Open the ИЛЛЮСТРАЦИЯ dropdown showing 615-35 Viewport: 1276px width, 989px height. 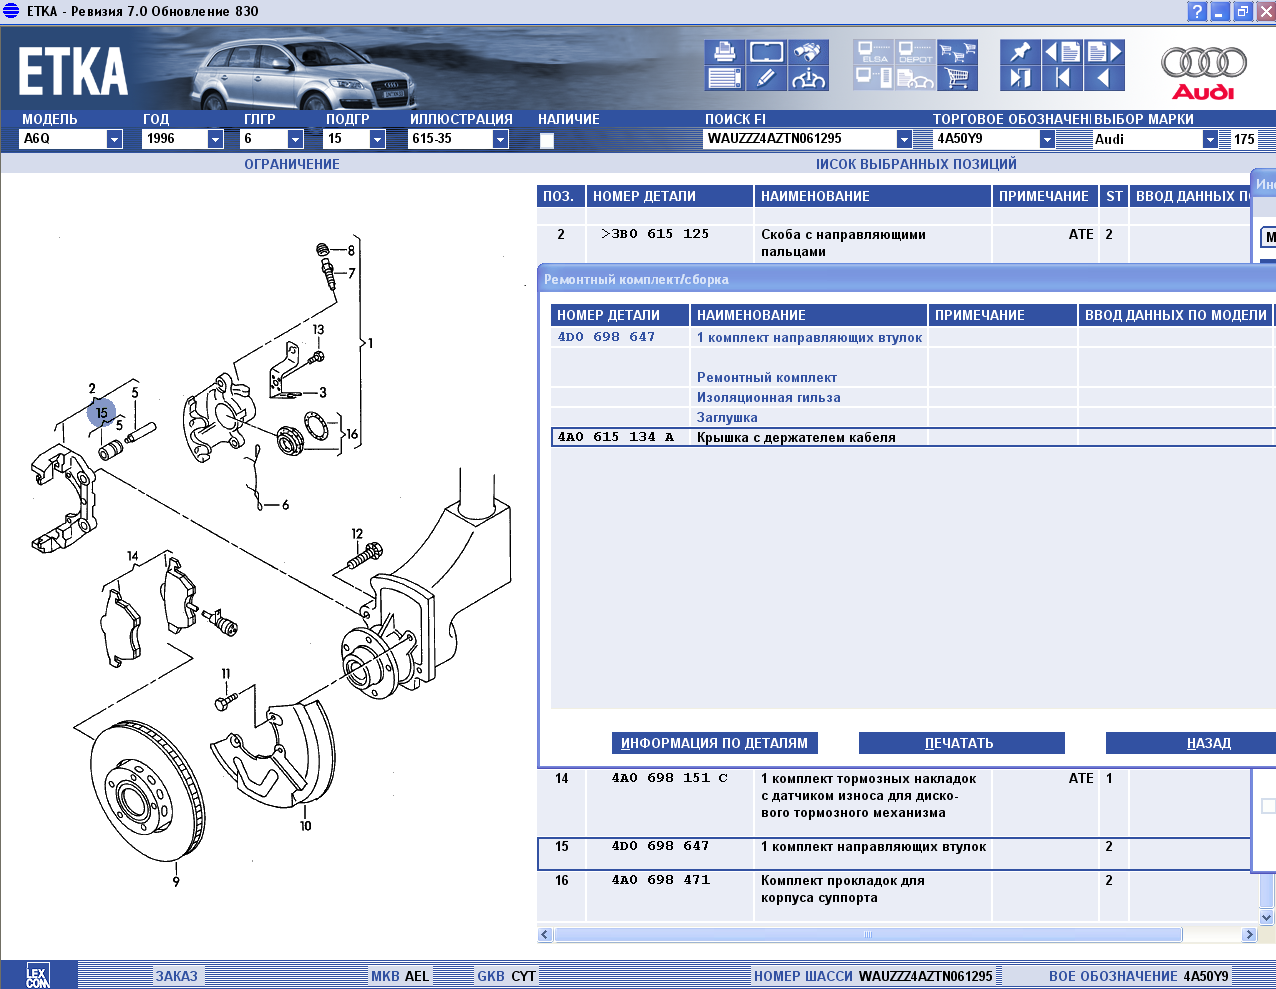(x=500, y=139)
